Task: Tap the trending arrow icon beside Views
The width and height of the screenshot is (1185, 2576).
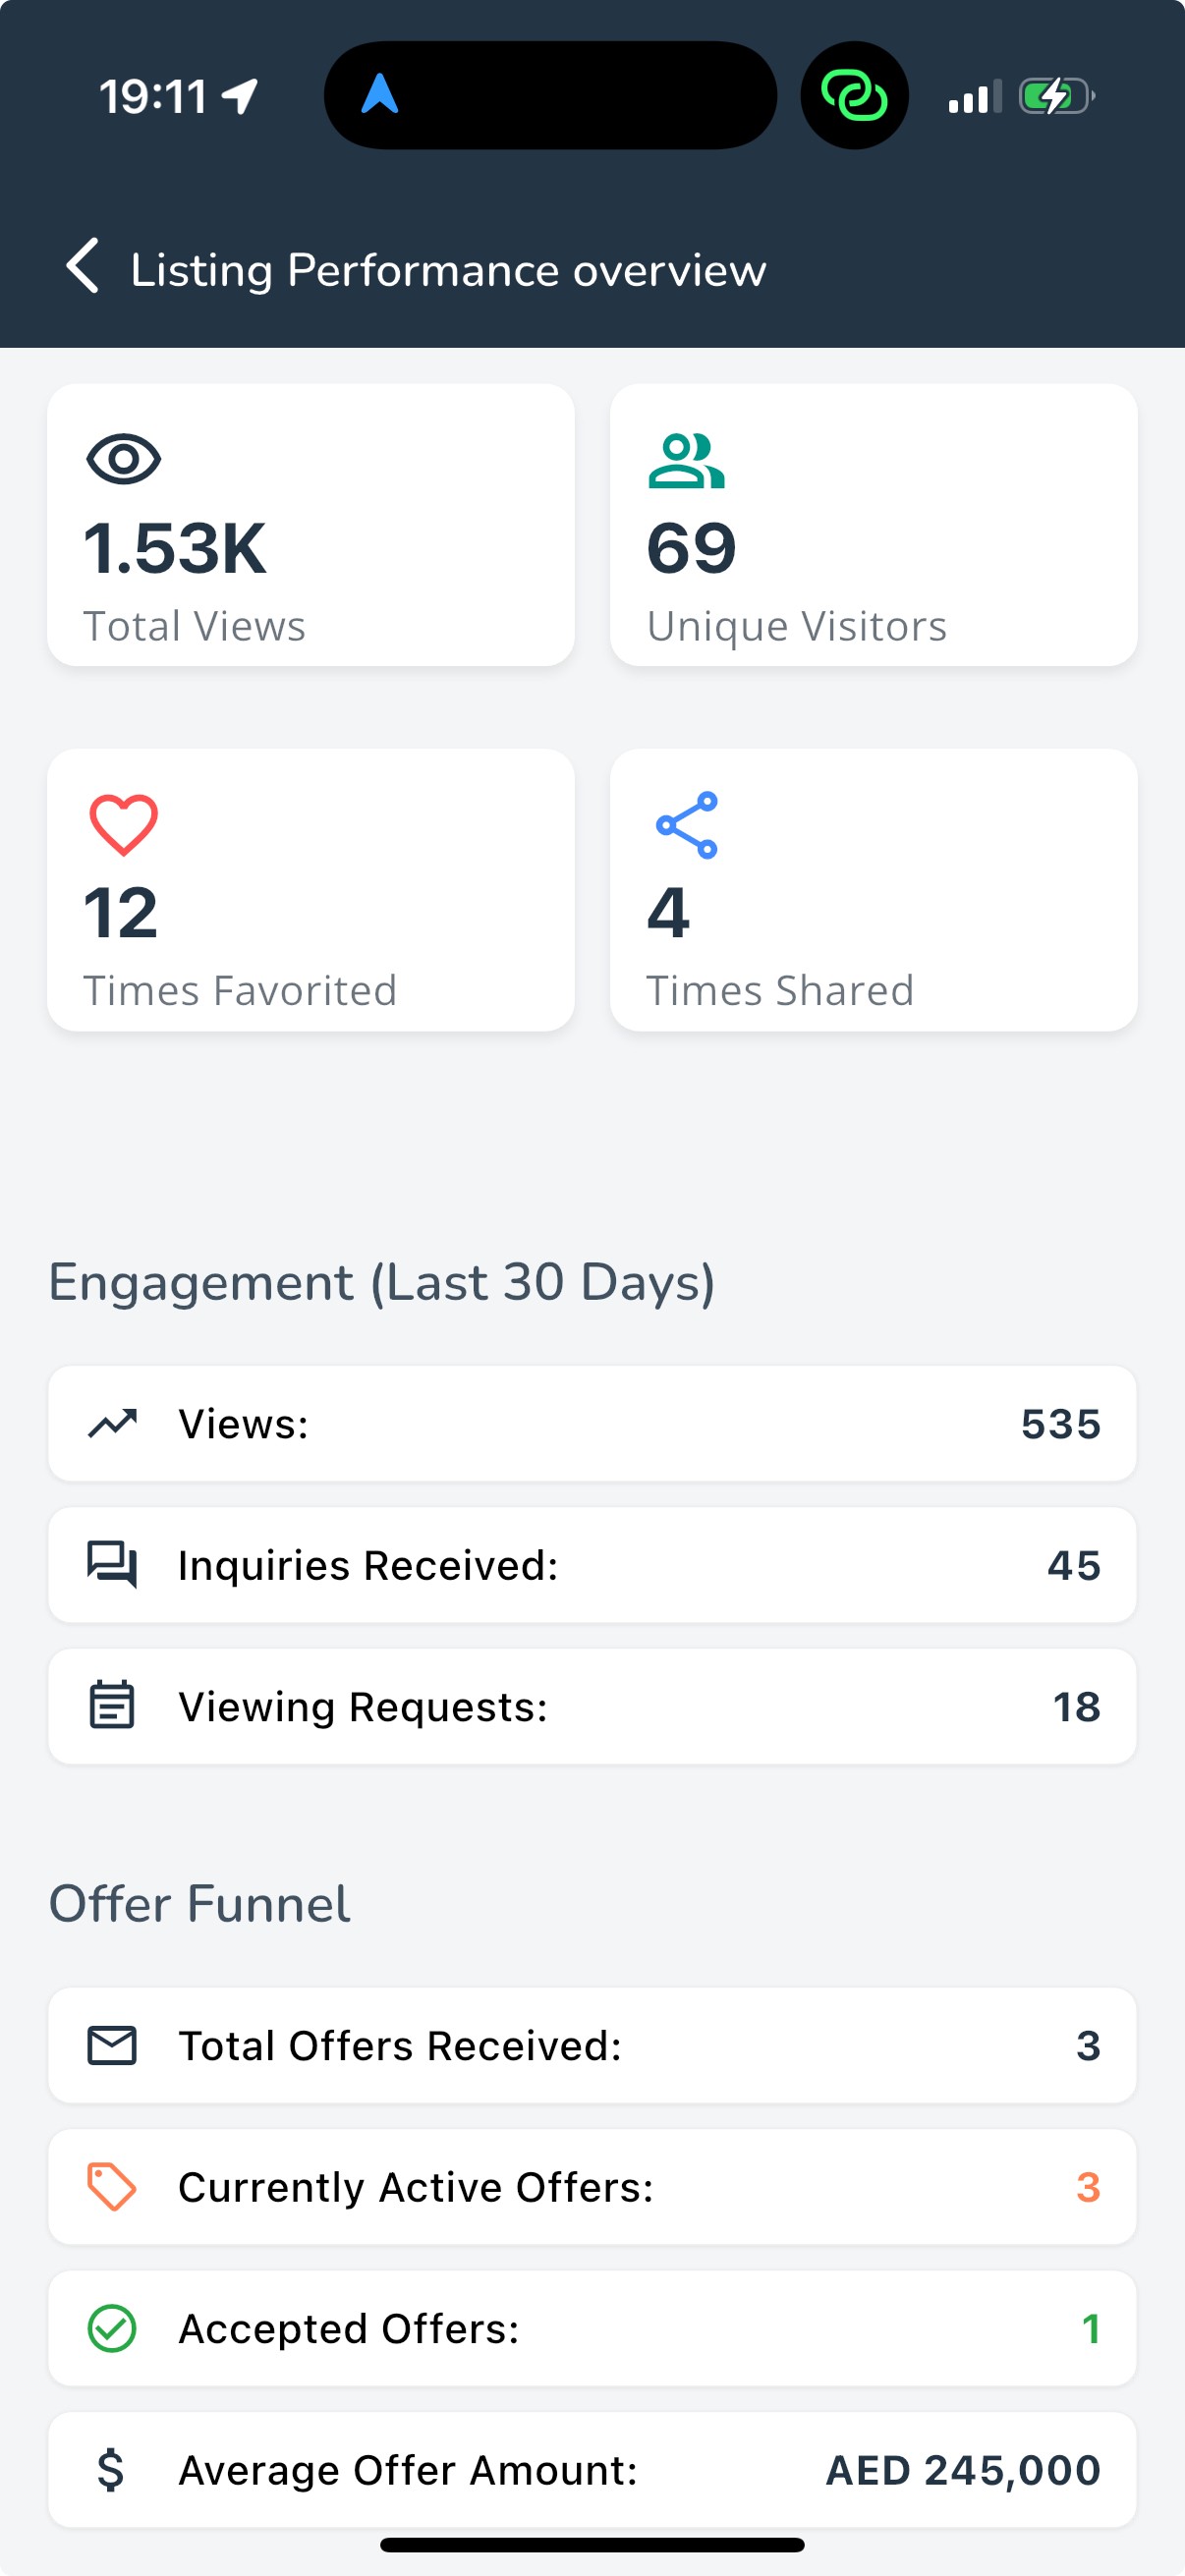Action: pyautogui.click(x=112, y=1423)
